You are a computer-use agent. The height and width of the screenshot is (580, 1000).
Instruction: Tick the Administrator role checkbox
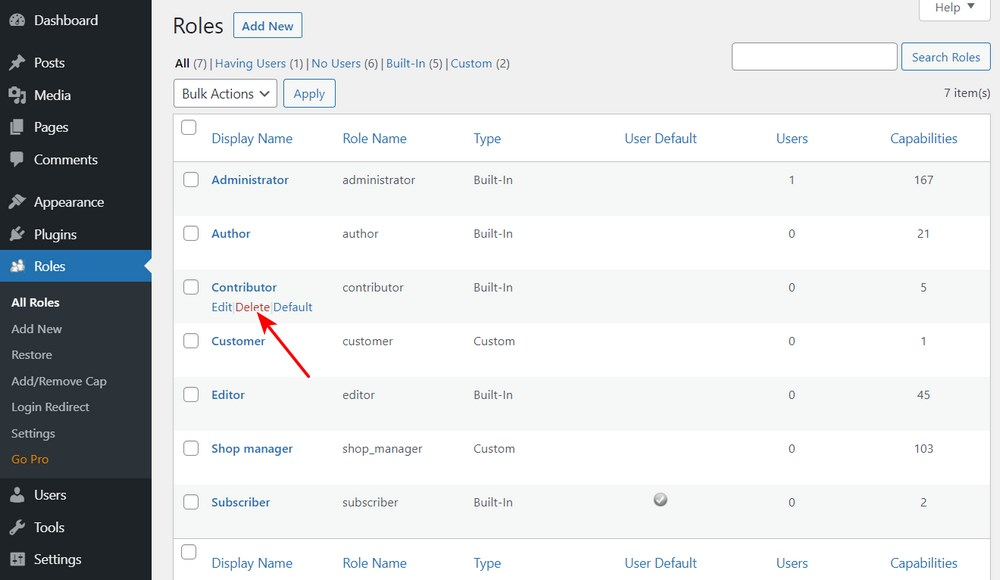click(191, 180)
